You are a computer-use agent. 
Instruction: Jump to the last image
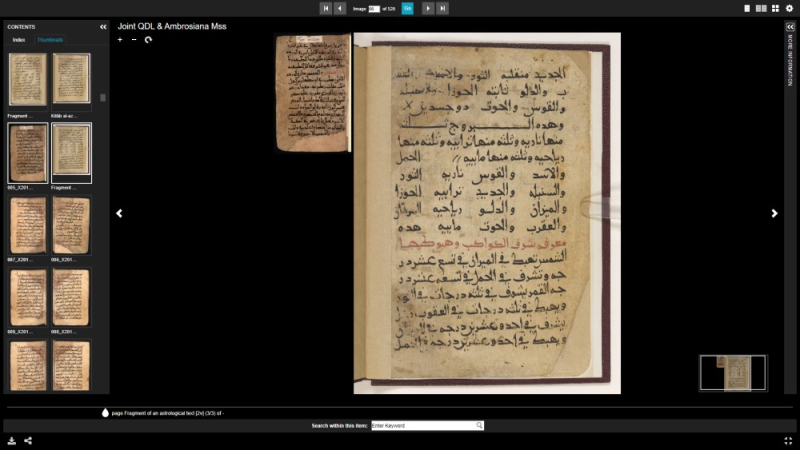442,8
